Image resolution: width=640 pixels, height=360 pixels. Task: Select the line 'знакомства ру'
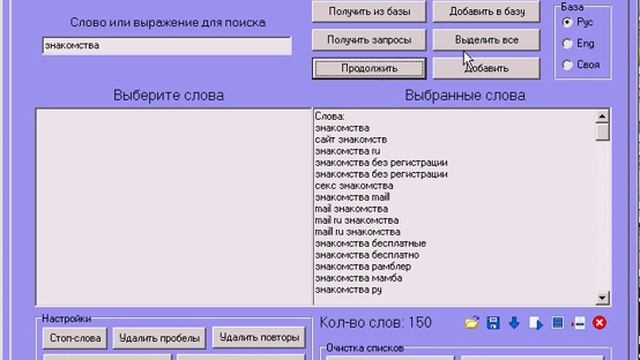348,290
